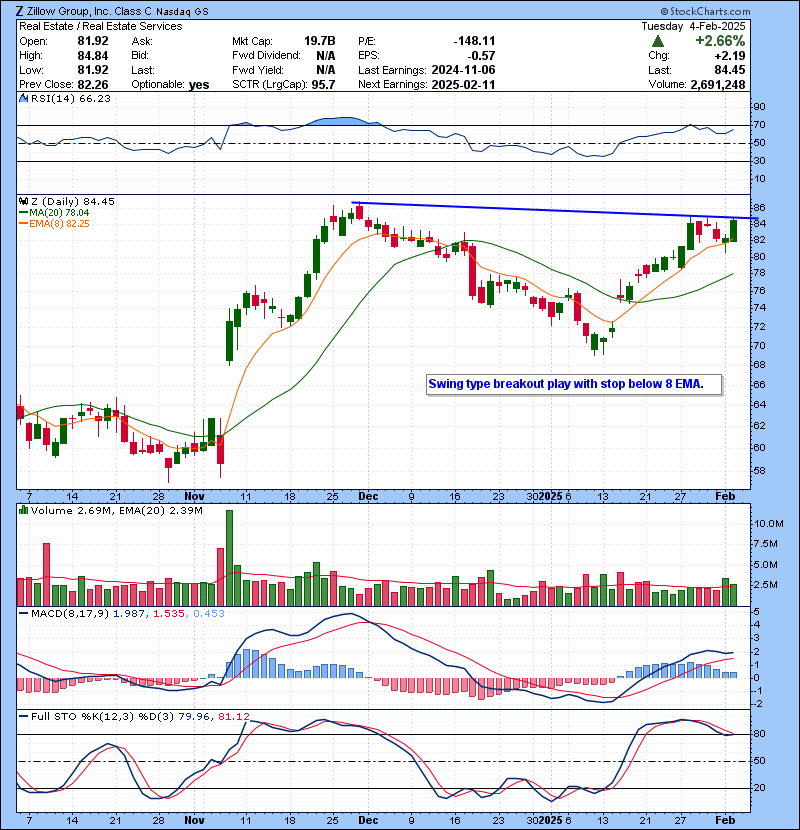The width and height of the screenshot is (800, 830).
Task: Click the 'Dec' label on the price chart axis
Action: click(368, 497)
